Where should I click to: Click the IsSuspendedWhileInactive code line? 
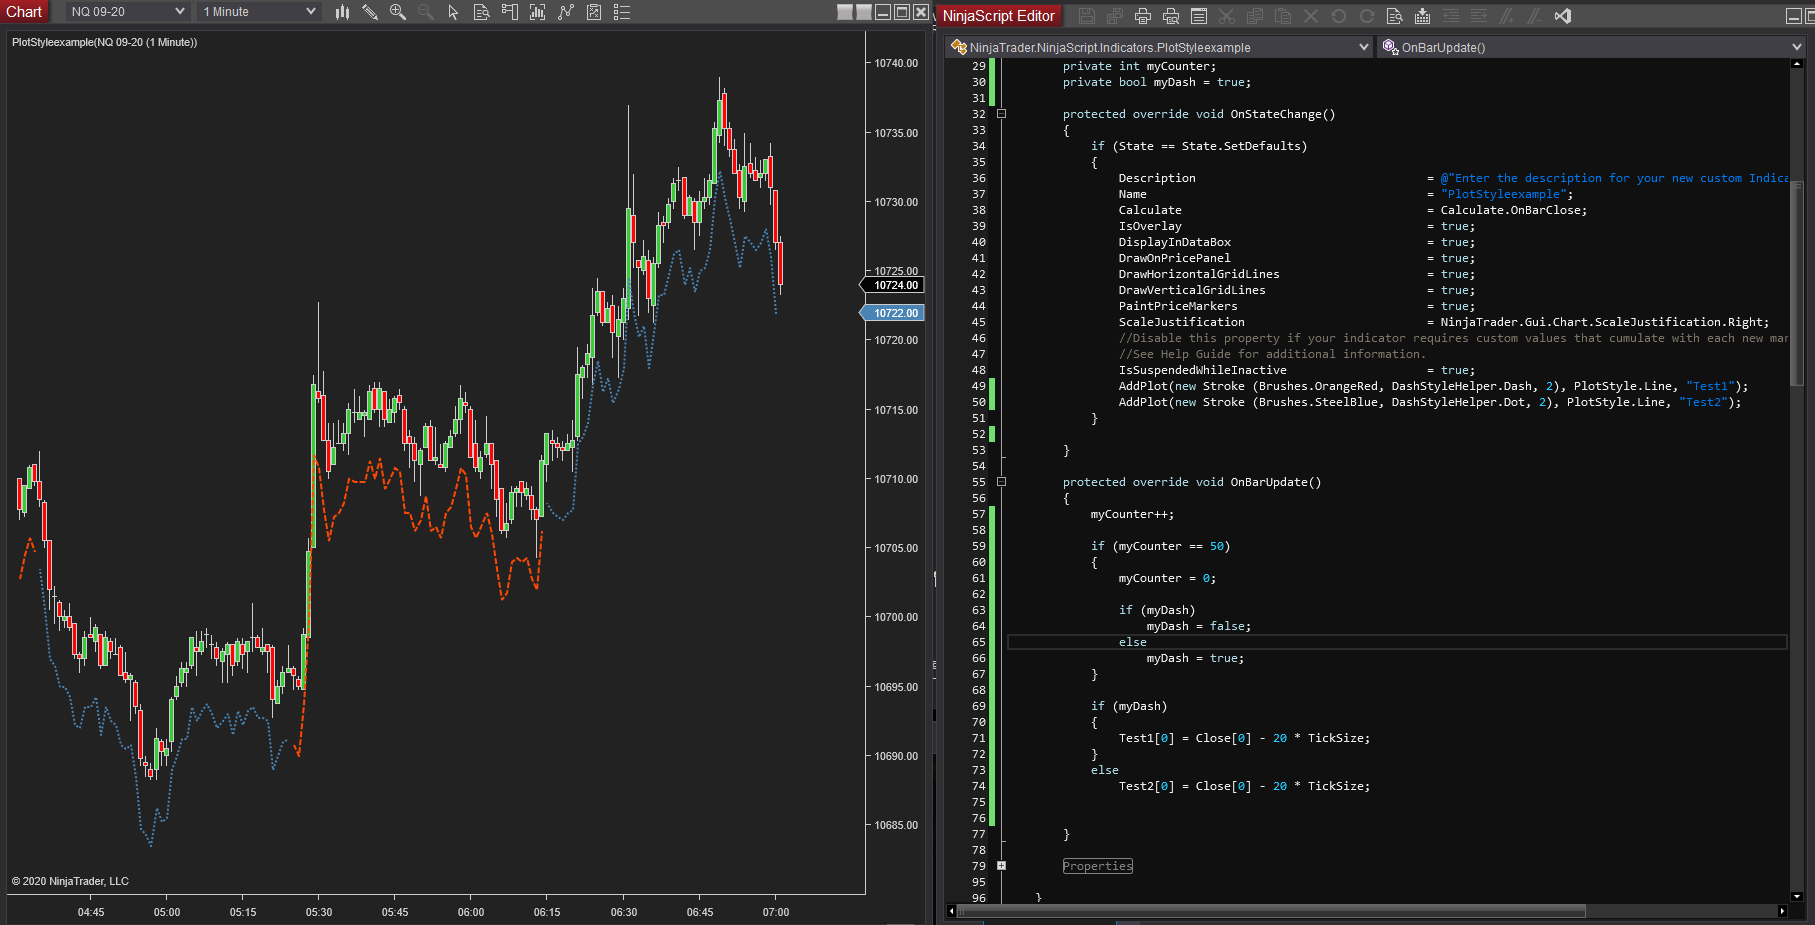click(x=1296, y=370)
